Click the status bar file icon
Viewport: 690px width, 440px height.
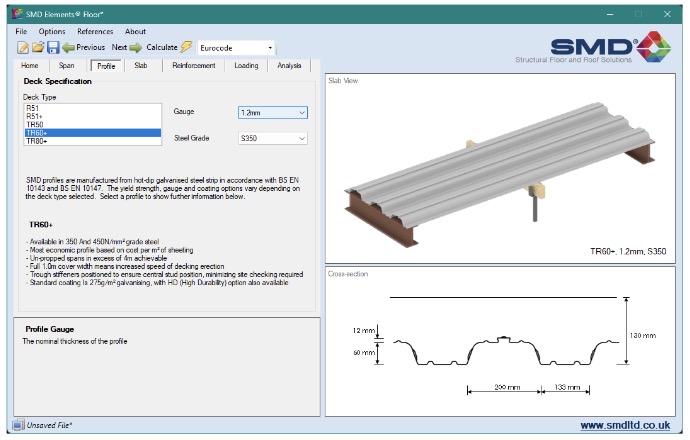click(18, 425)
